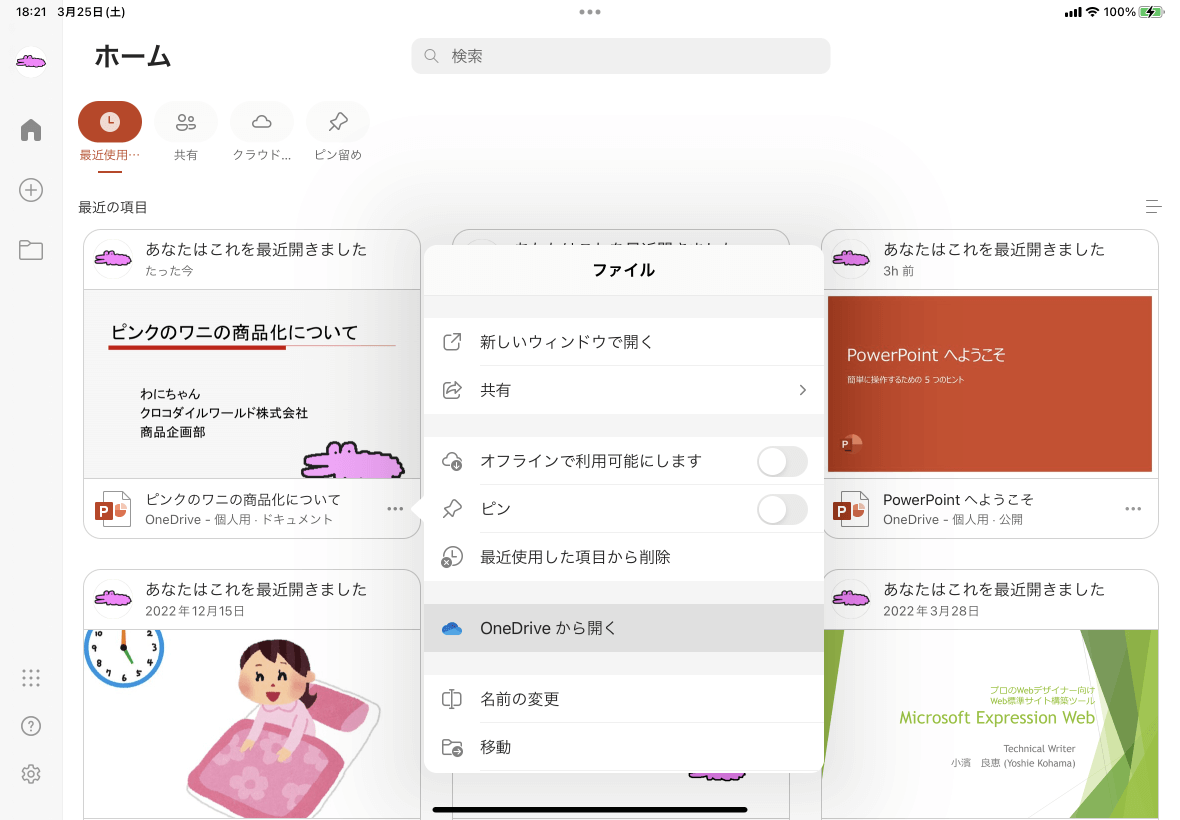Click the 2022年12月15日 card header

[252, 600]
